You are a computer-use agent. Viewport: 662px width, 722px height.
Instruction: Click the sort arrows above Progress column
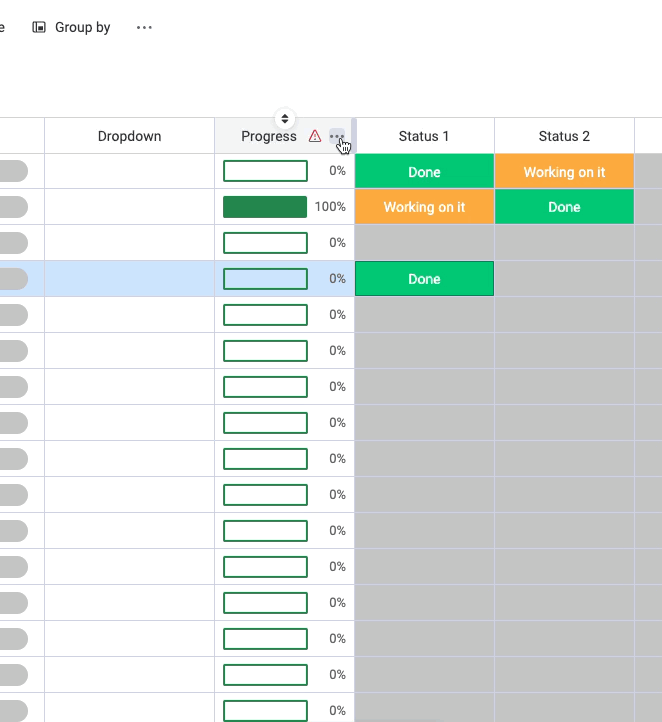285,119
